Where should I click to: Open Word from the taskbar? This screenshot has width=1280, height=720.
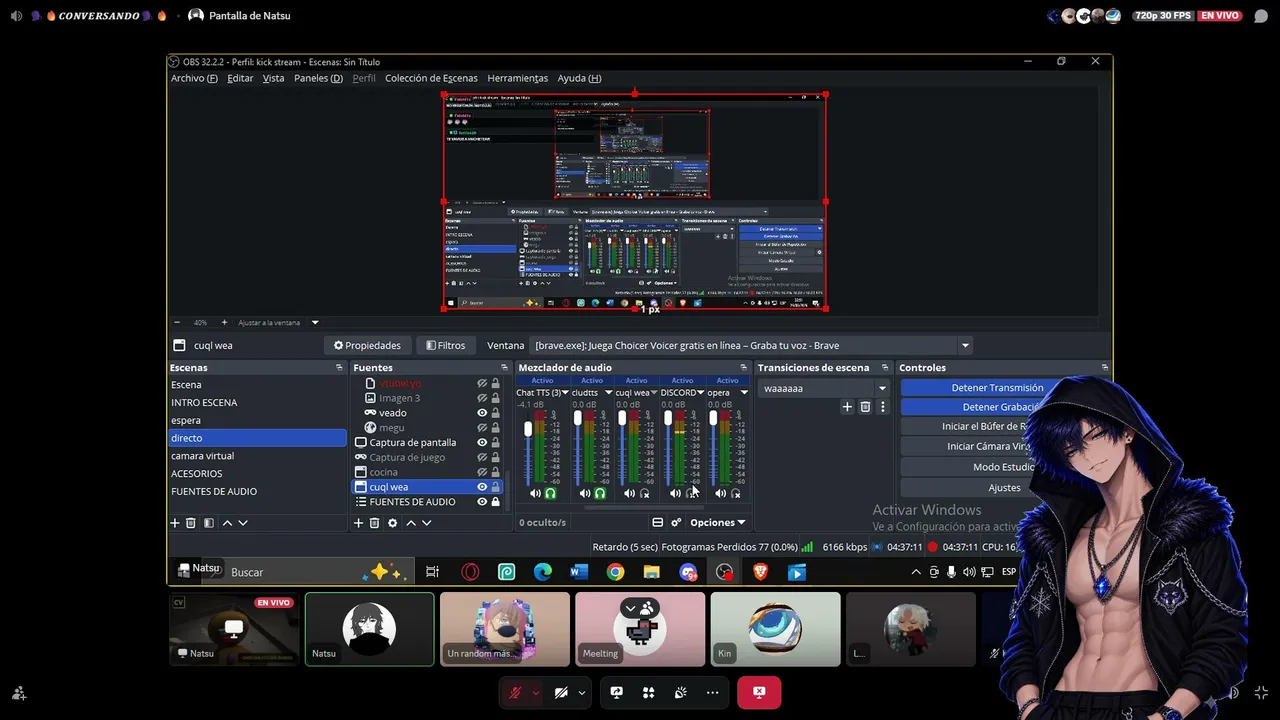click(x=579, y=572)
